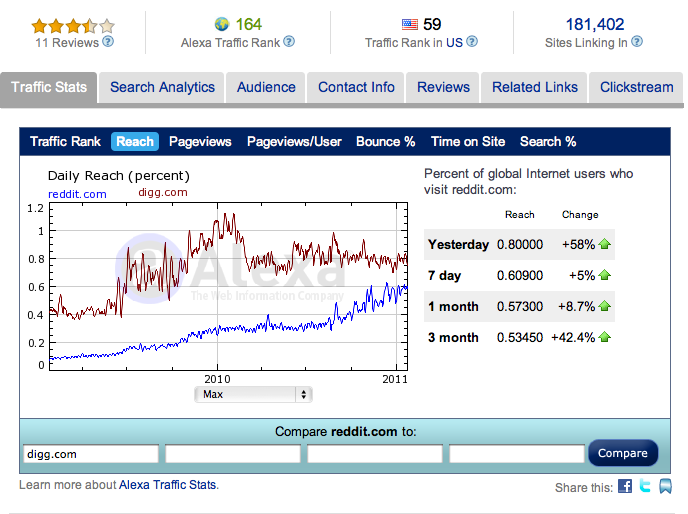Screen dimensions: 688x514
Task: Click the green up arrow in 7 day row
Action: point(604,275)
